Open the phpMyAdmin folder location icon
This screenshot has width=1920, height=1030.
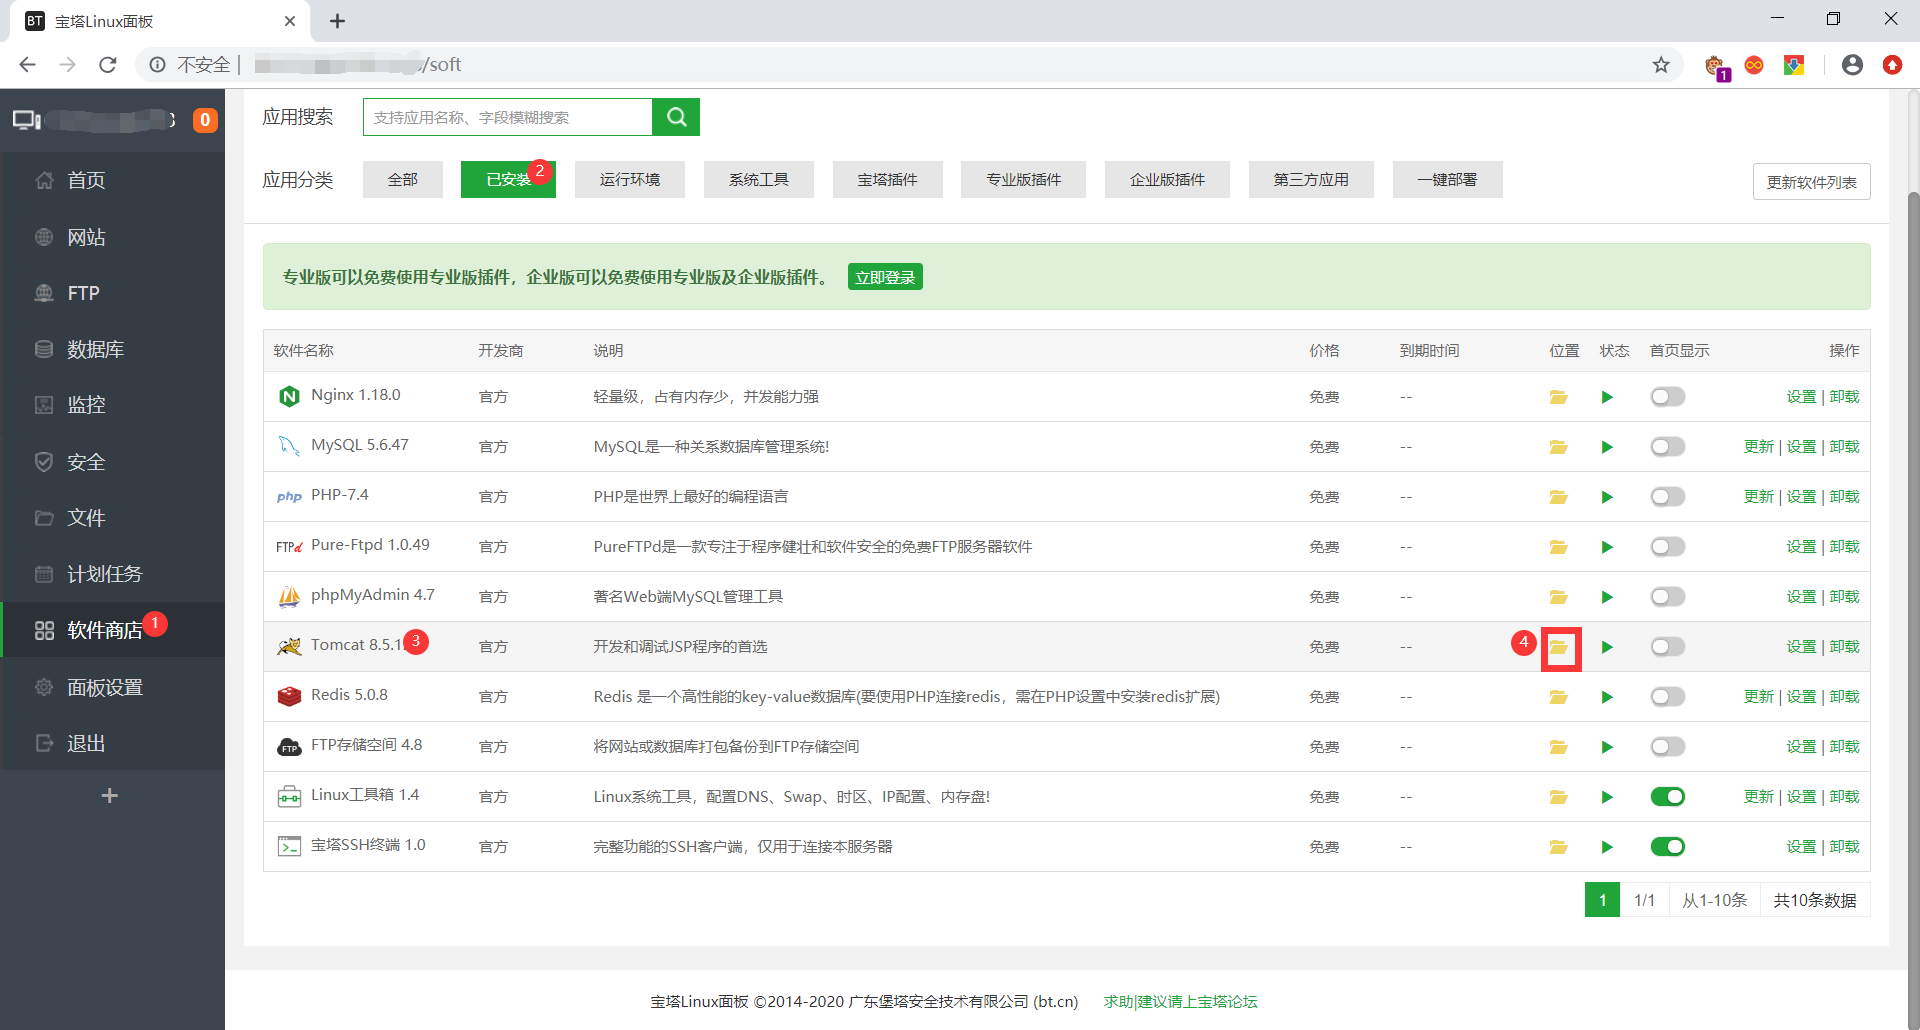(1558, 597)
